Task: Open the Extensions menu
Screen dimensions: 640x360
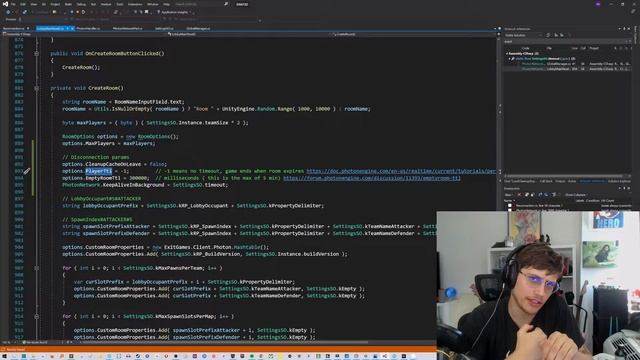Action: tap(135, 4)
